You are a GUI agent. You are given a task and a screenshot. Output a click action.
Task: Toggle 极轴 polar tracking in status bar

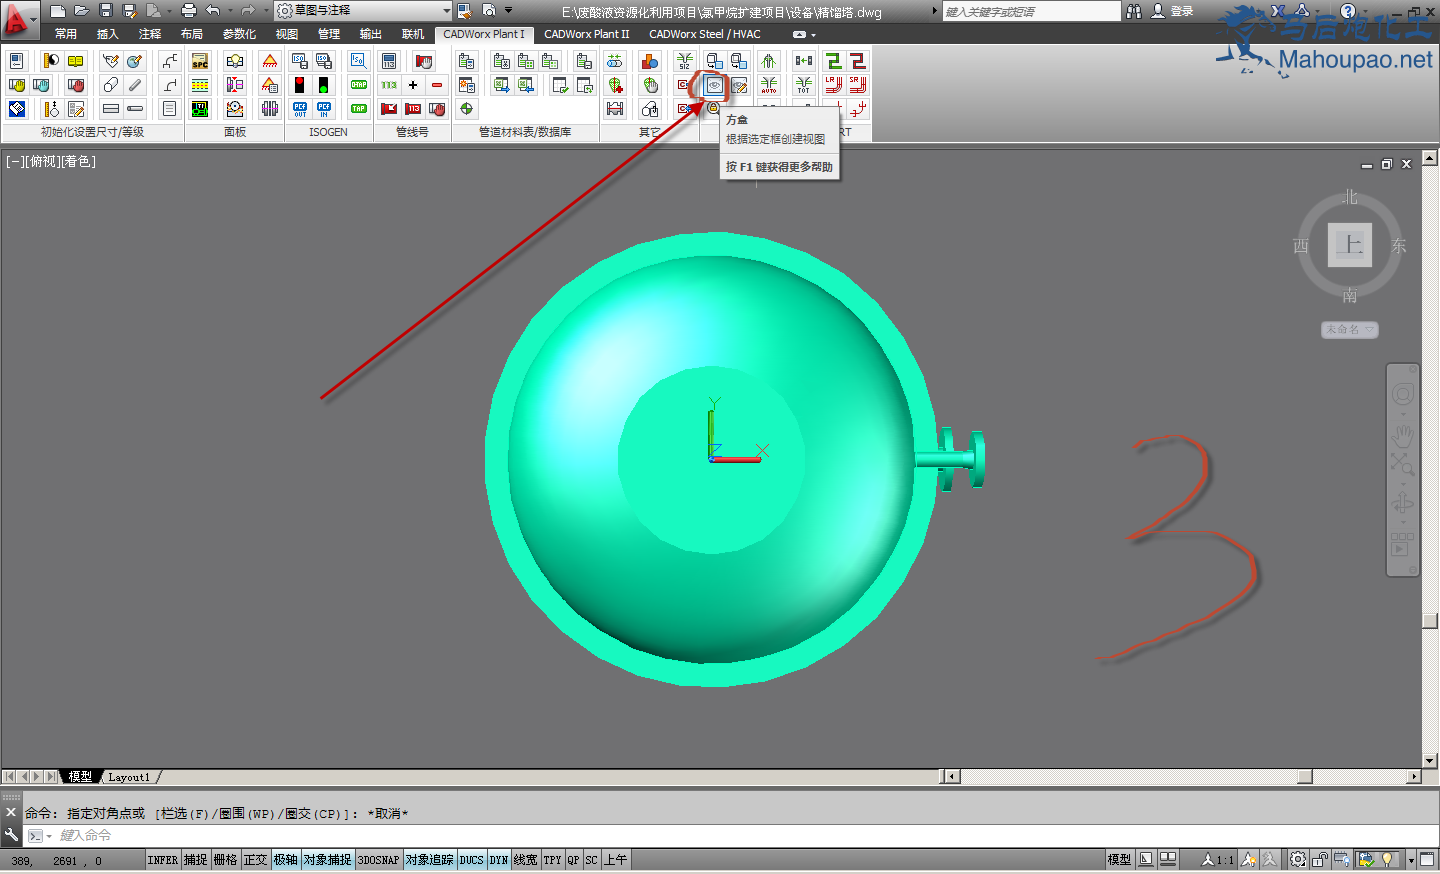[286, 860]
